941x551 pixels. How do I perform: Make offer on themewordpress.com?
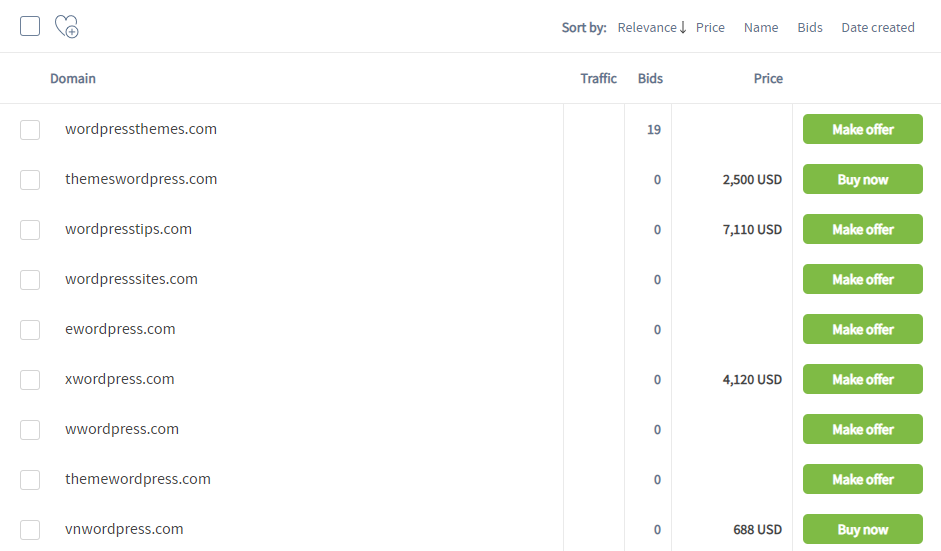click(x=862, y=480)
